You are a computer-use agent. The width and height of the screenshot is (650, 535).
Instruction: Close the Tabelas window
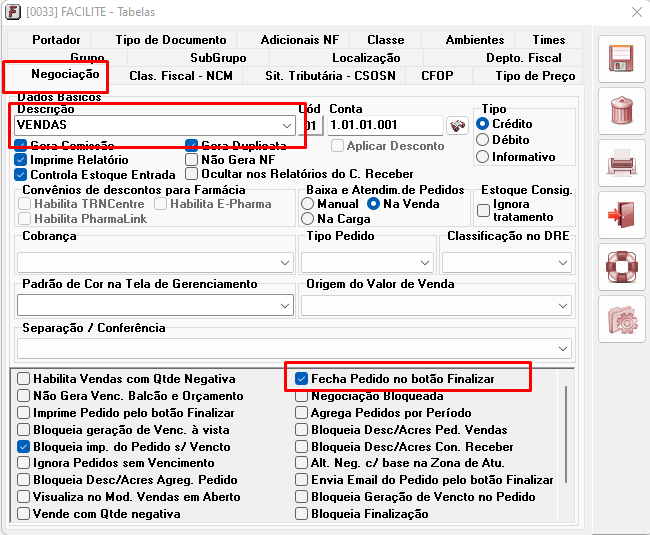point(636,12)
